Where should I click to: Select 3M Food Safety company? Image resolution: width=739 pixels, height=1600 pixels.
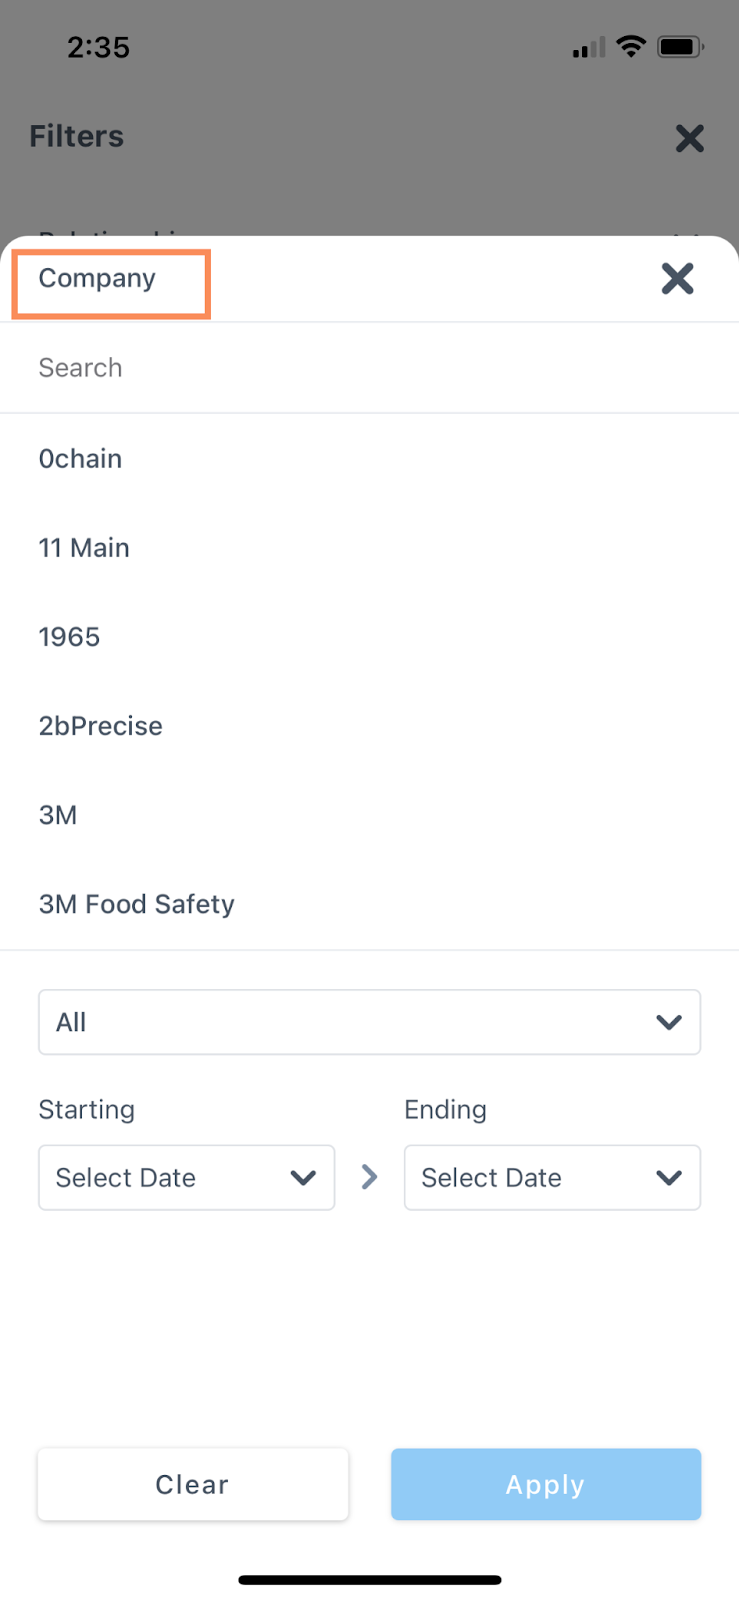point(136,904)
